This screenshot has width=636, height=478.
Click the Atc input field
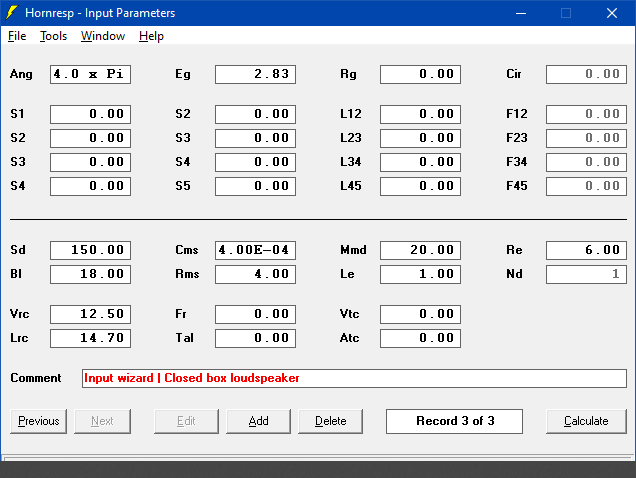(420, 338)
